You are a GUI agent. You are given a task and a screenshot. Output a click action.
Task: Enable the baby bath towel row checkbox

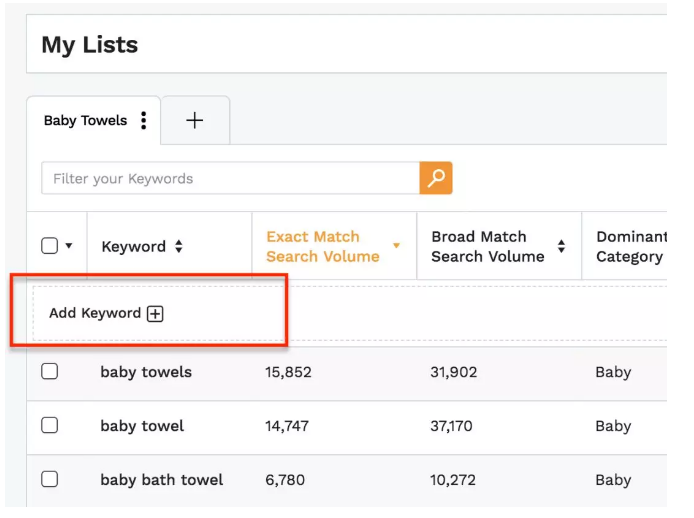(49, 480)
